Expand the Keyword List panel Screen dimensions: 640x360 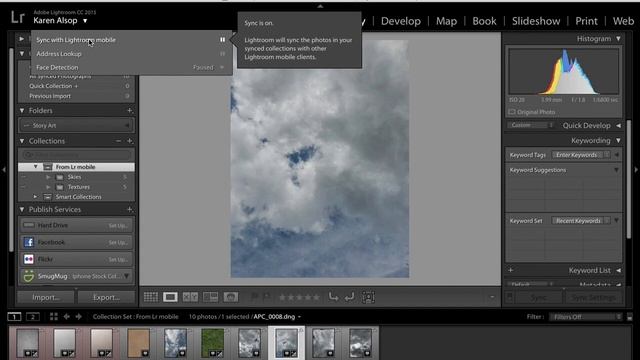click(618, 270)
